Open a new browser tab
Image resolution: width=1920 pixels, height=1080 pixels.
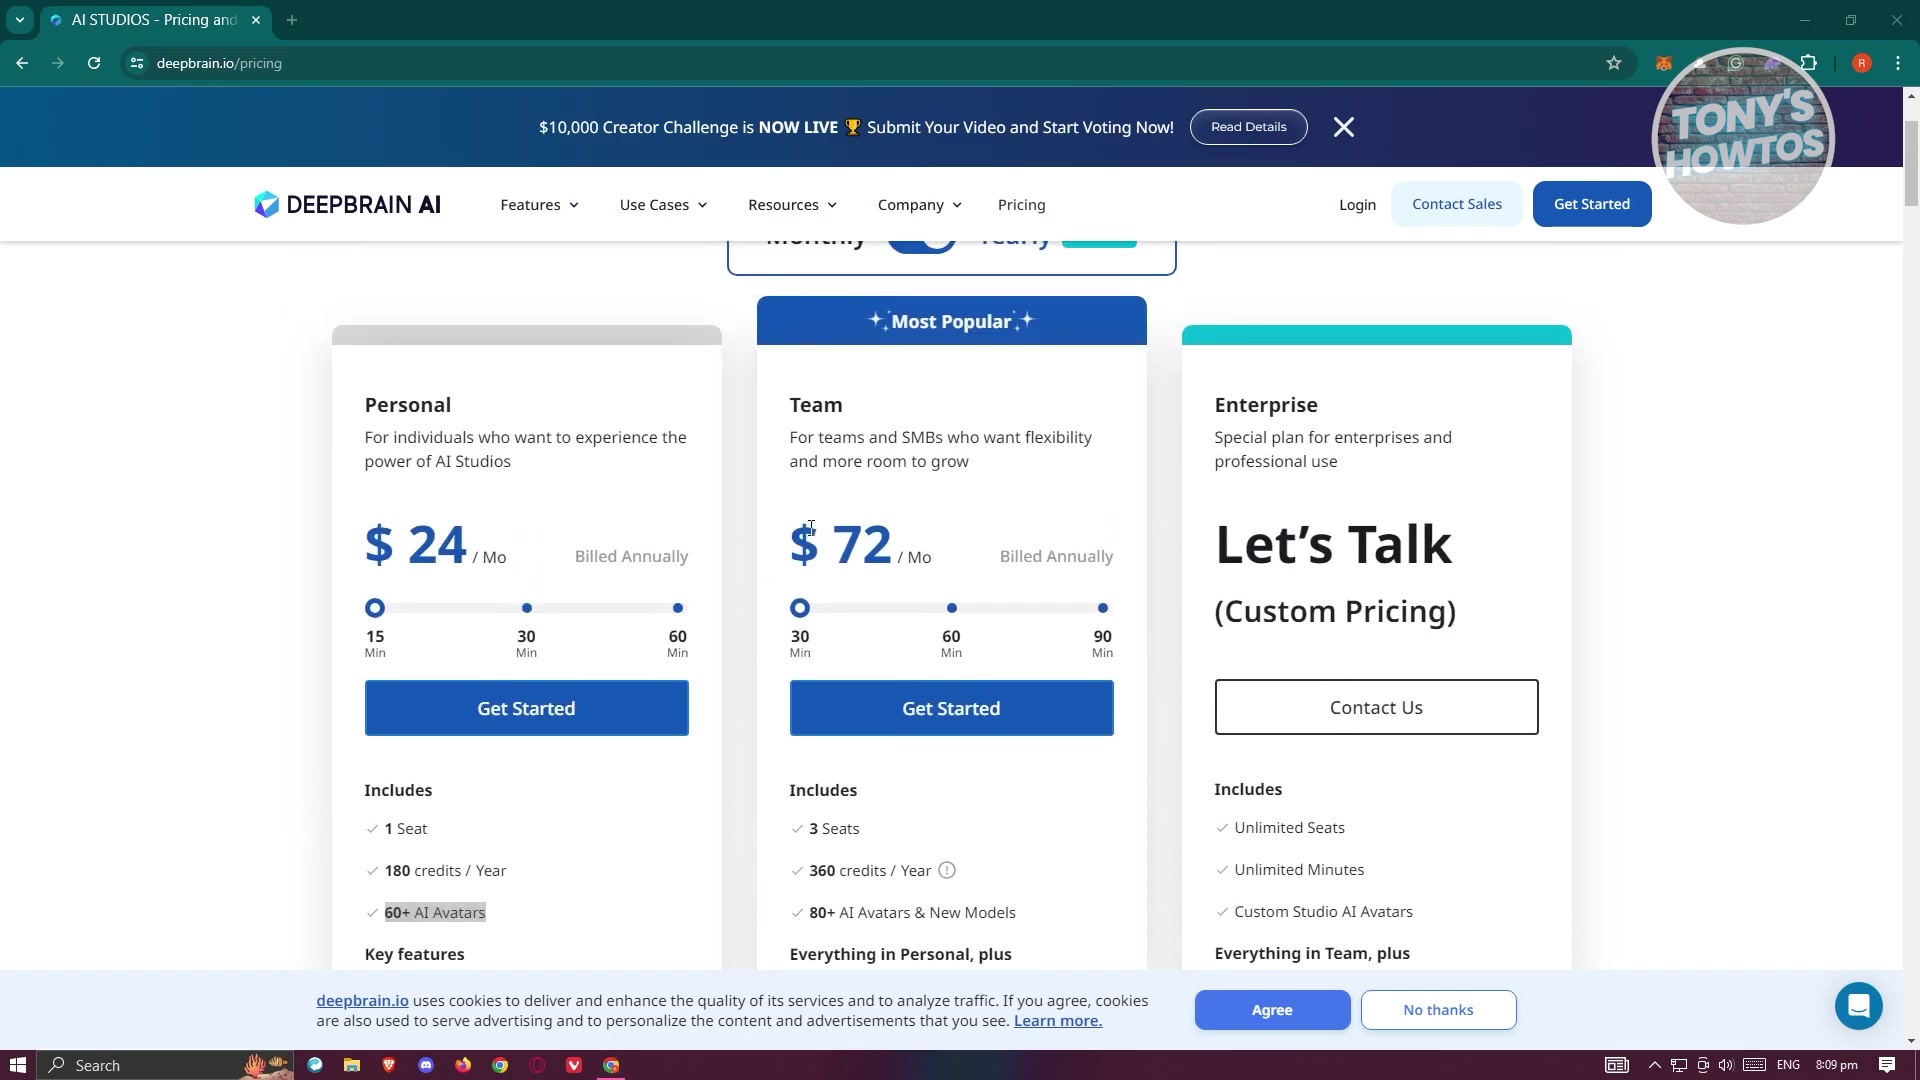(292, 20)
